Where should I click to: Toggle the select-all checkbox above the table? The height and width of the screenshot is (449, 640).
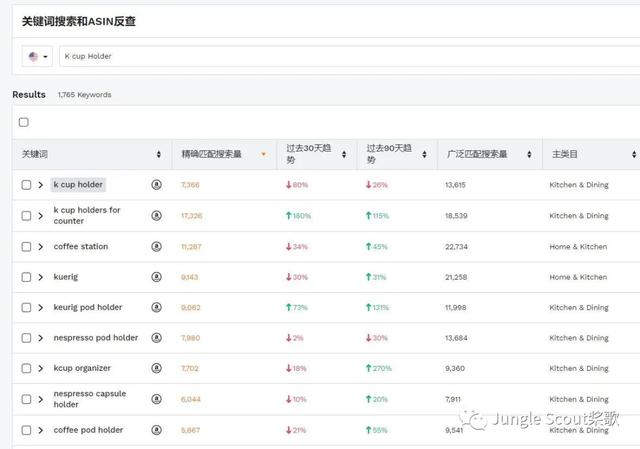click(x=24, y=122)
